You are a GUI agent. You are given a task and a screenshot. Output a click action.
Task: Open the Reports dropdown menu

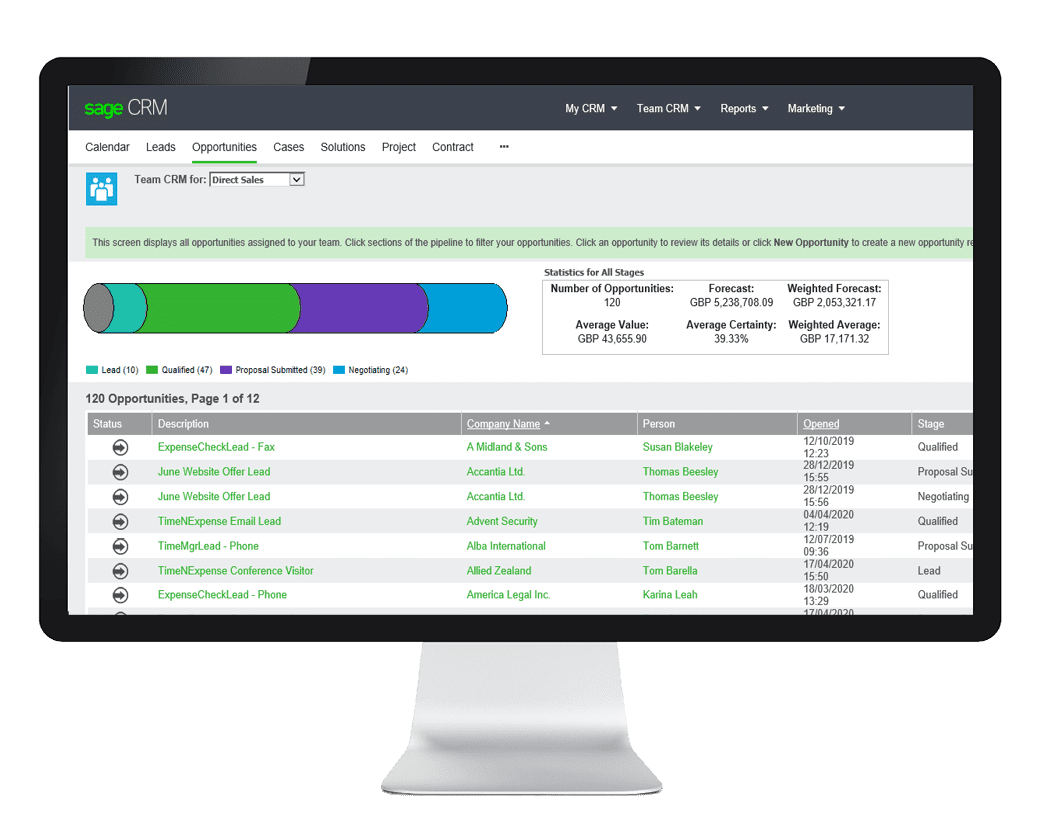click(744, 108)
